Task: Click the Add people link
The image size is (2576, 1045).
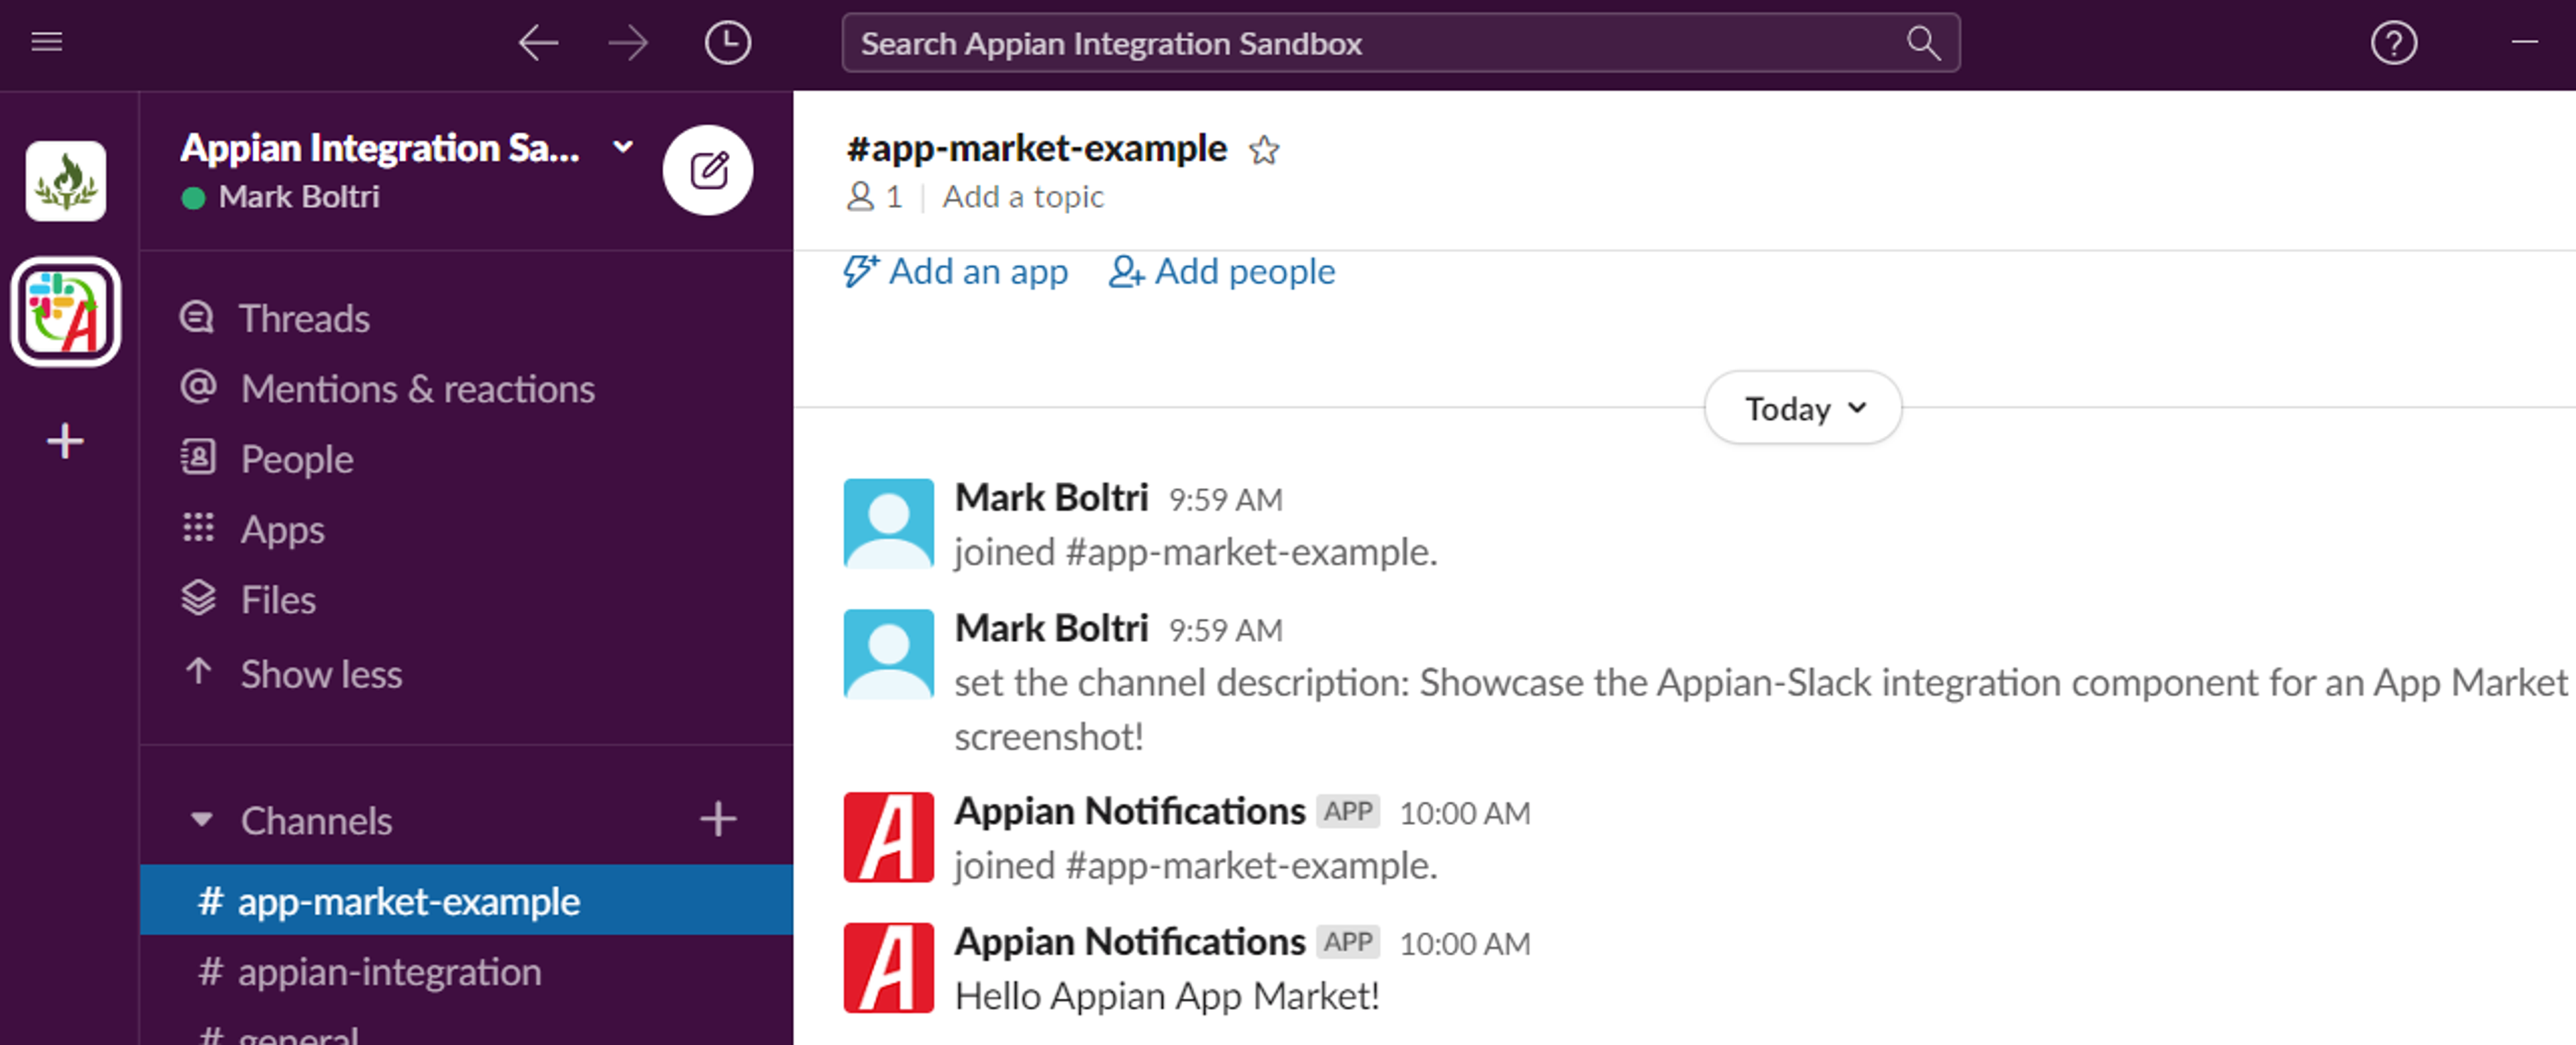Action: point(1222,271)
